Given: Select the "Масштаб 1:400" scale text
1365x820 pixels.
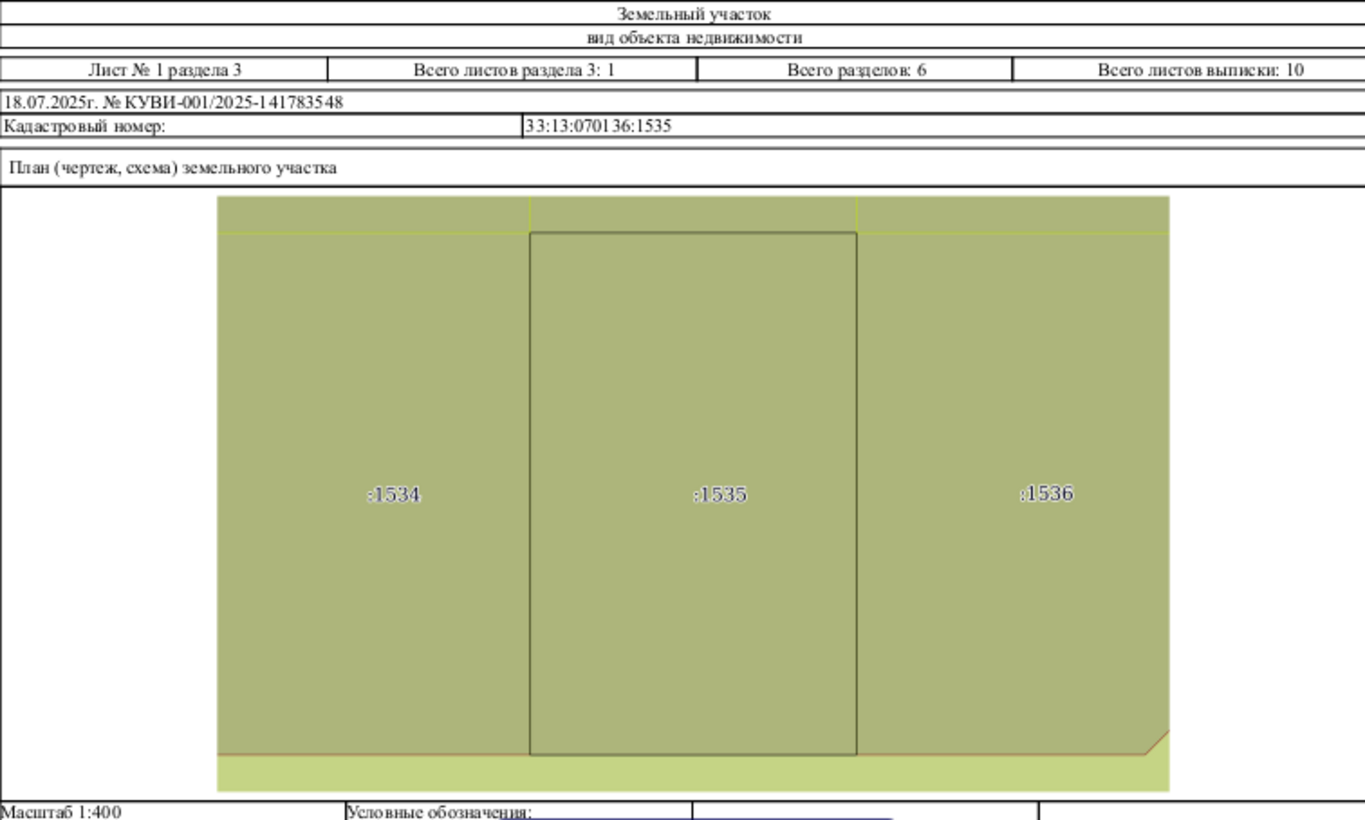Looking at the screenshot, I should [62, 812].
